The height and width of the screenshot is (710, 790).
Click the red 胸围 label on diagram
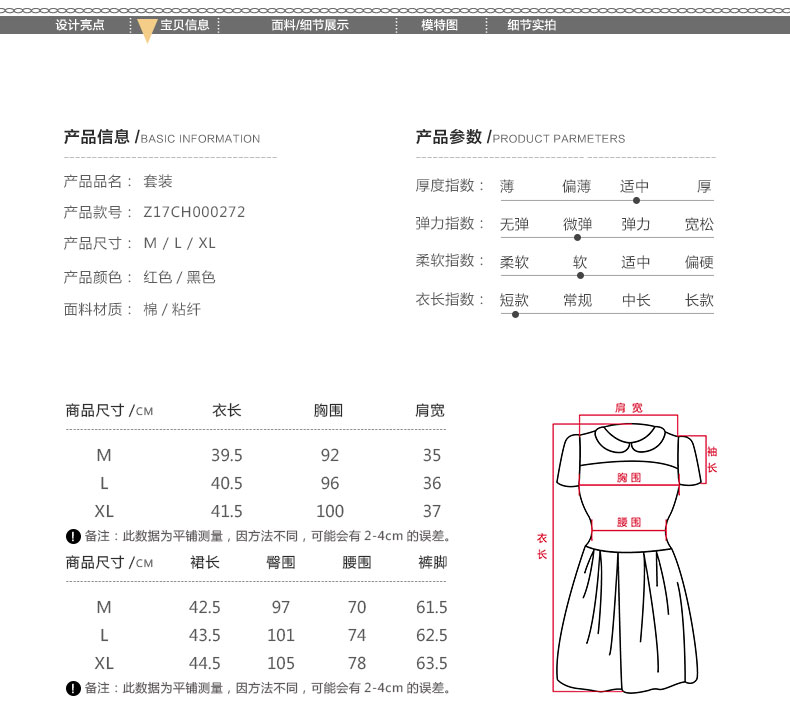(x=629, y=477)
